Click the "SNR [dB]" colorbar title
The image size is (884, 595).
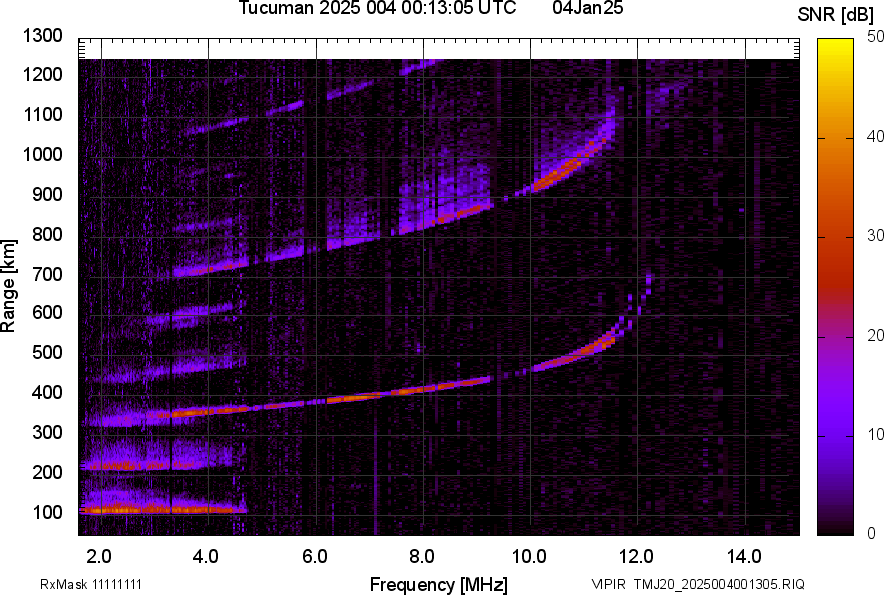(x=836, y=14)
